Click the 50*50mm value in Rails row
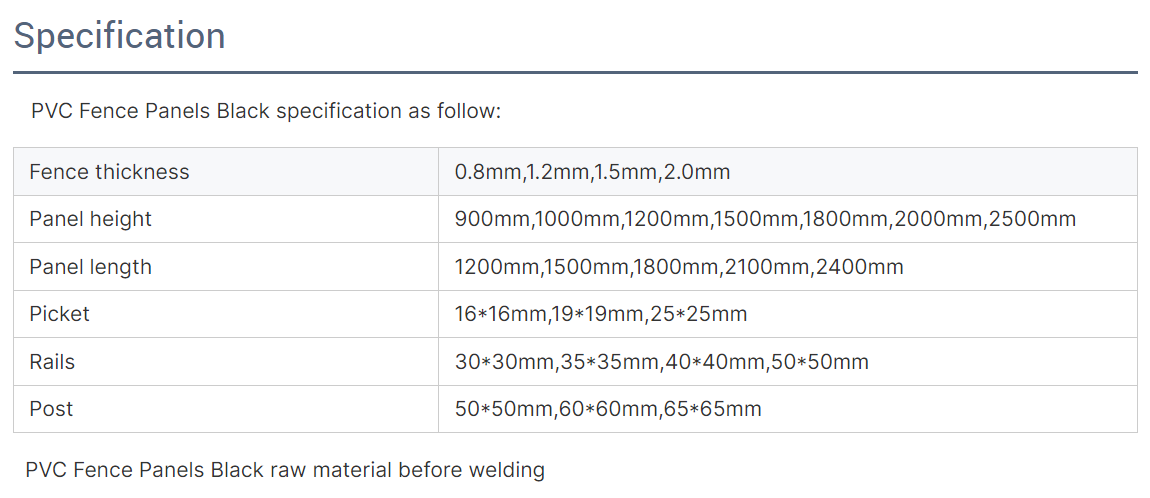Viewport: 1150px width, 498px height. coord(821,362)
